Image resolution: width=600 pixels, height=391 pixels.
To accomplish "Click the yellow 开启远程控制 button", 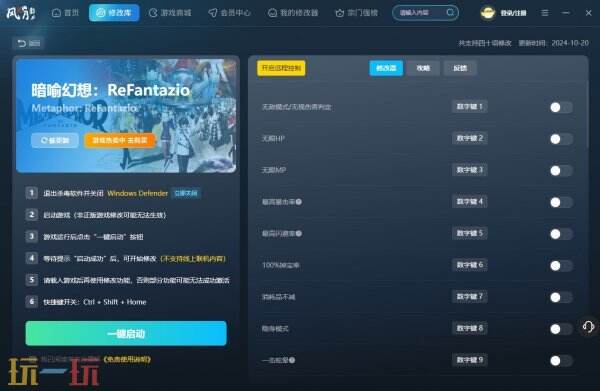I will [x=281, y=68].
